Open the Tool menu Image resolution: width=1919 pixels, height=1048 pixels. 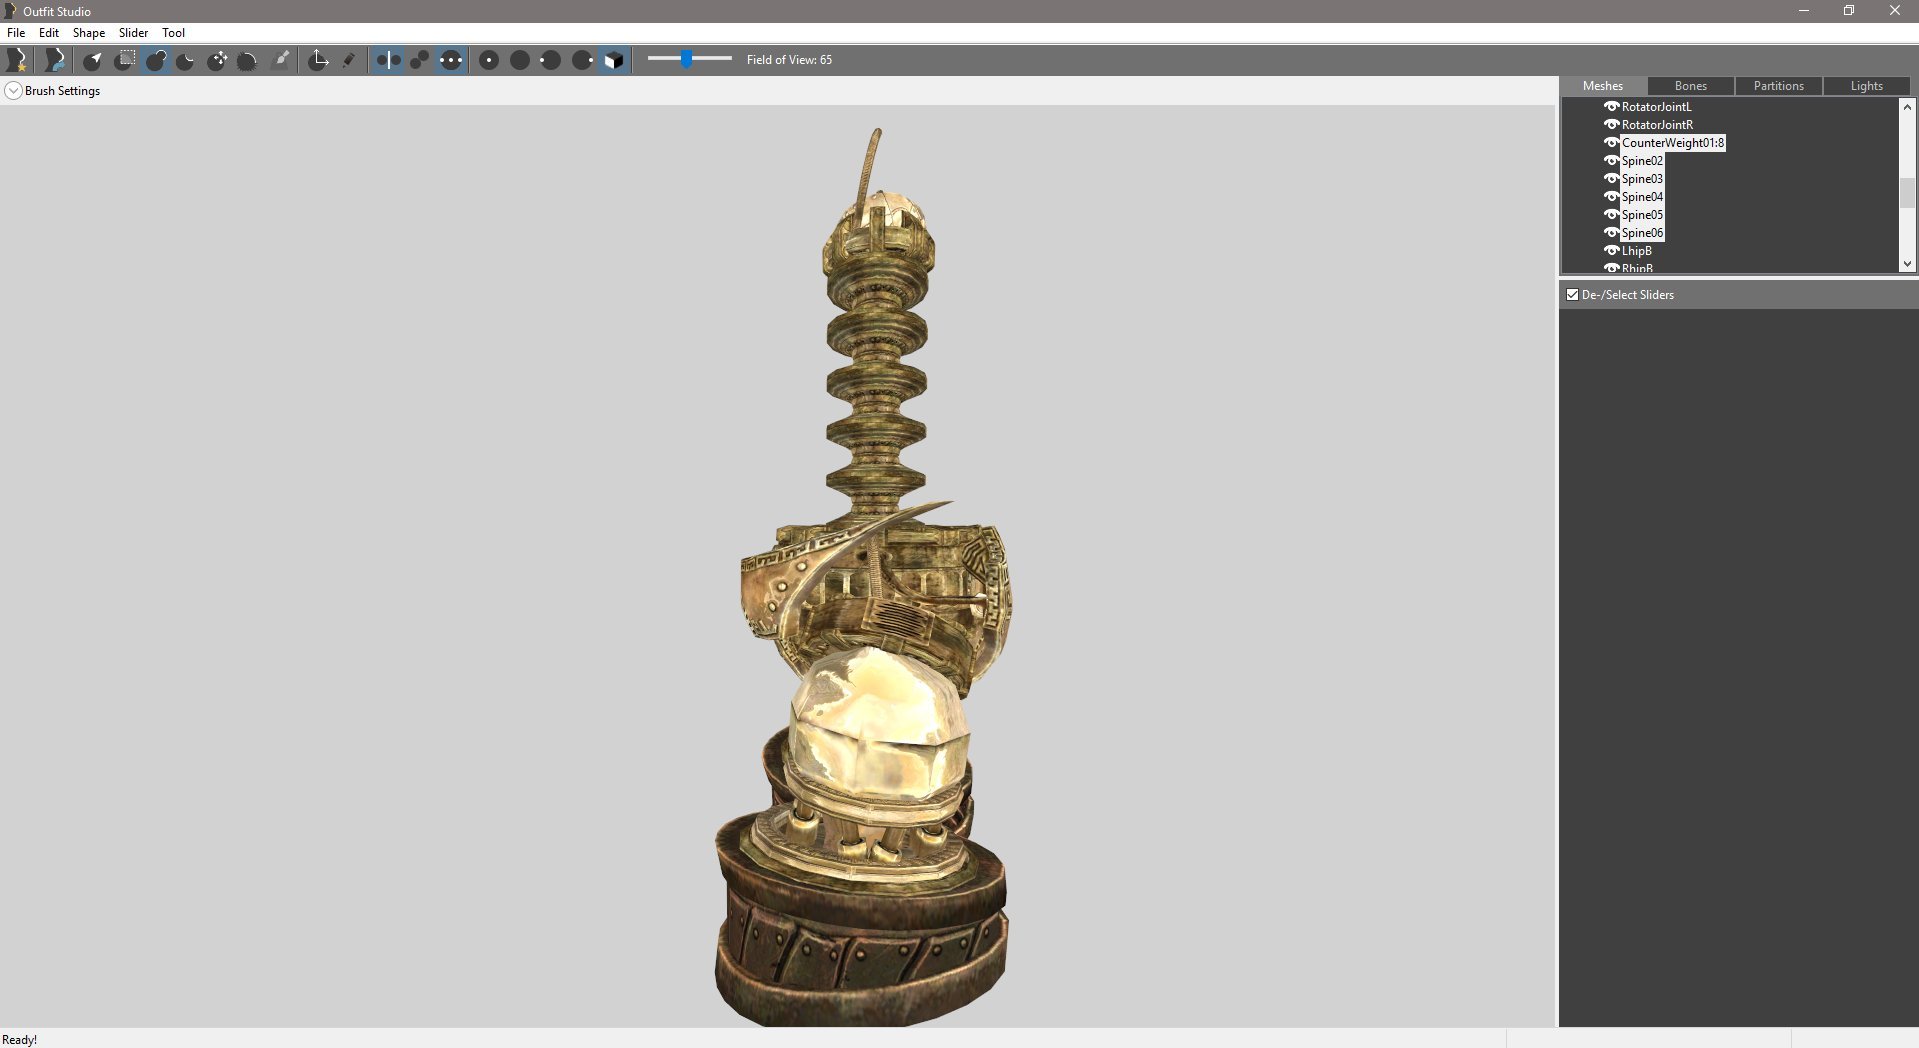coord(174,33)
